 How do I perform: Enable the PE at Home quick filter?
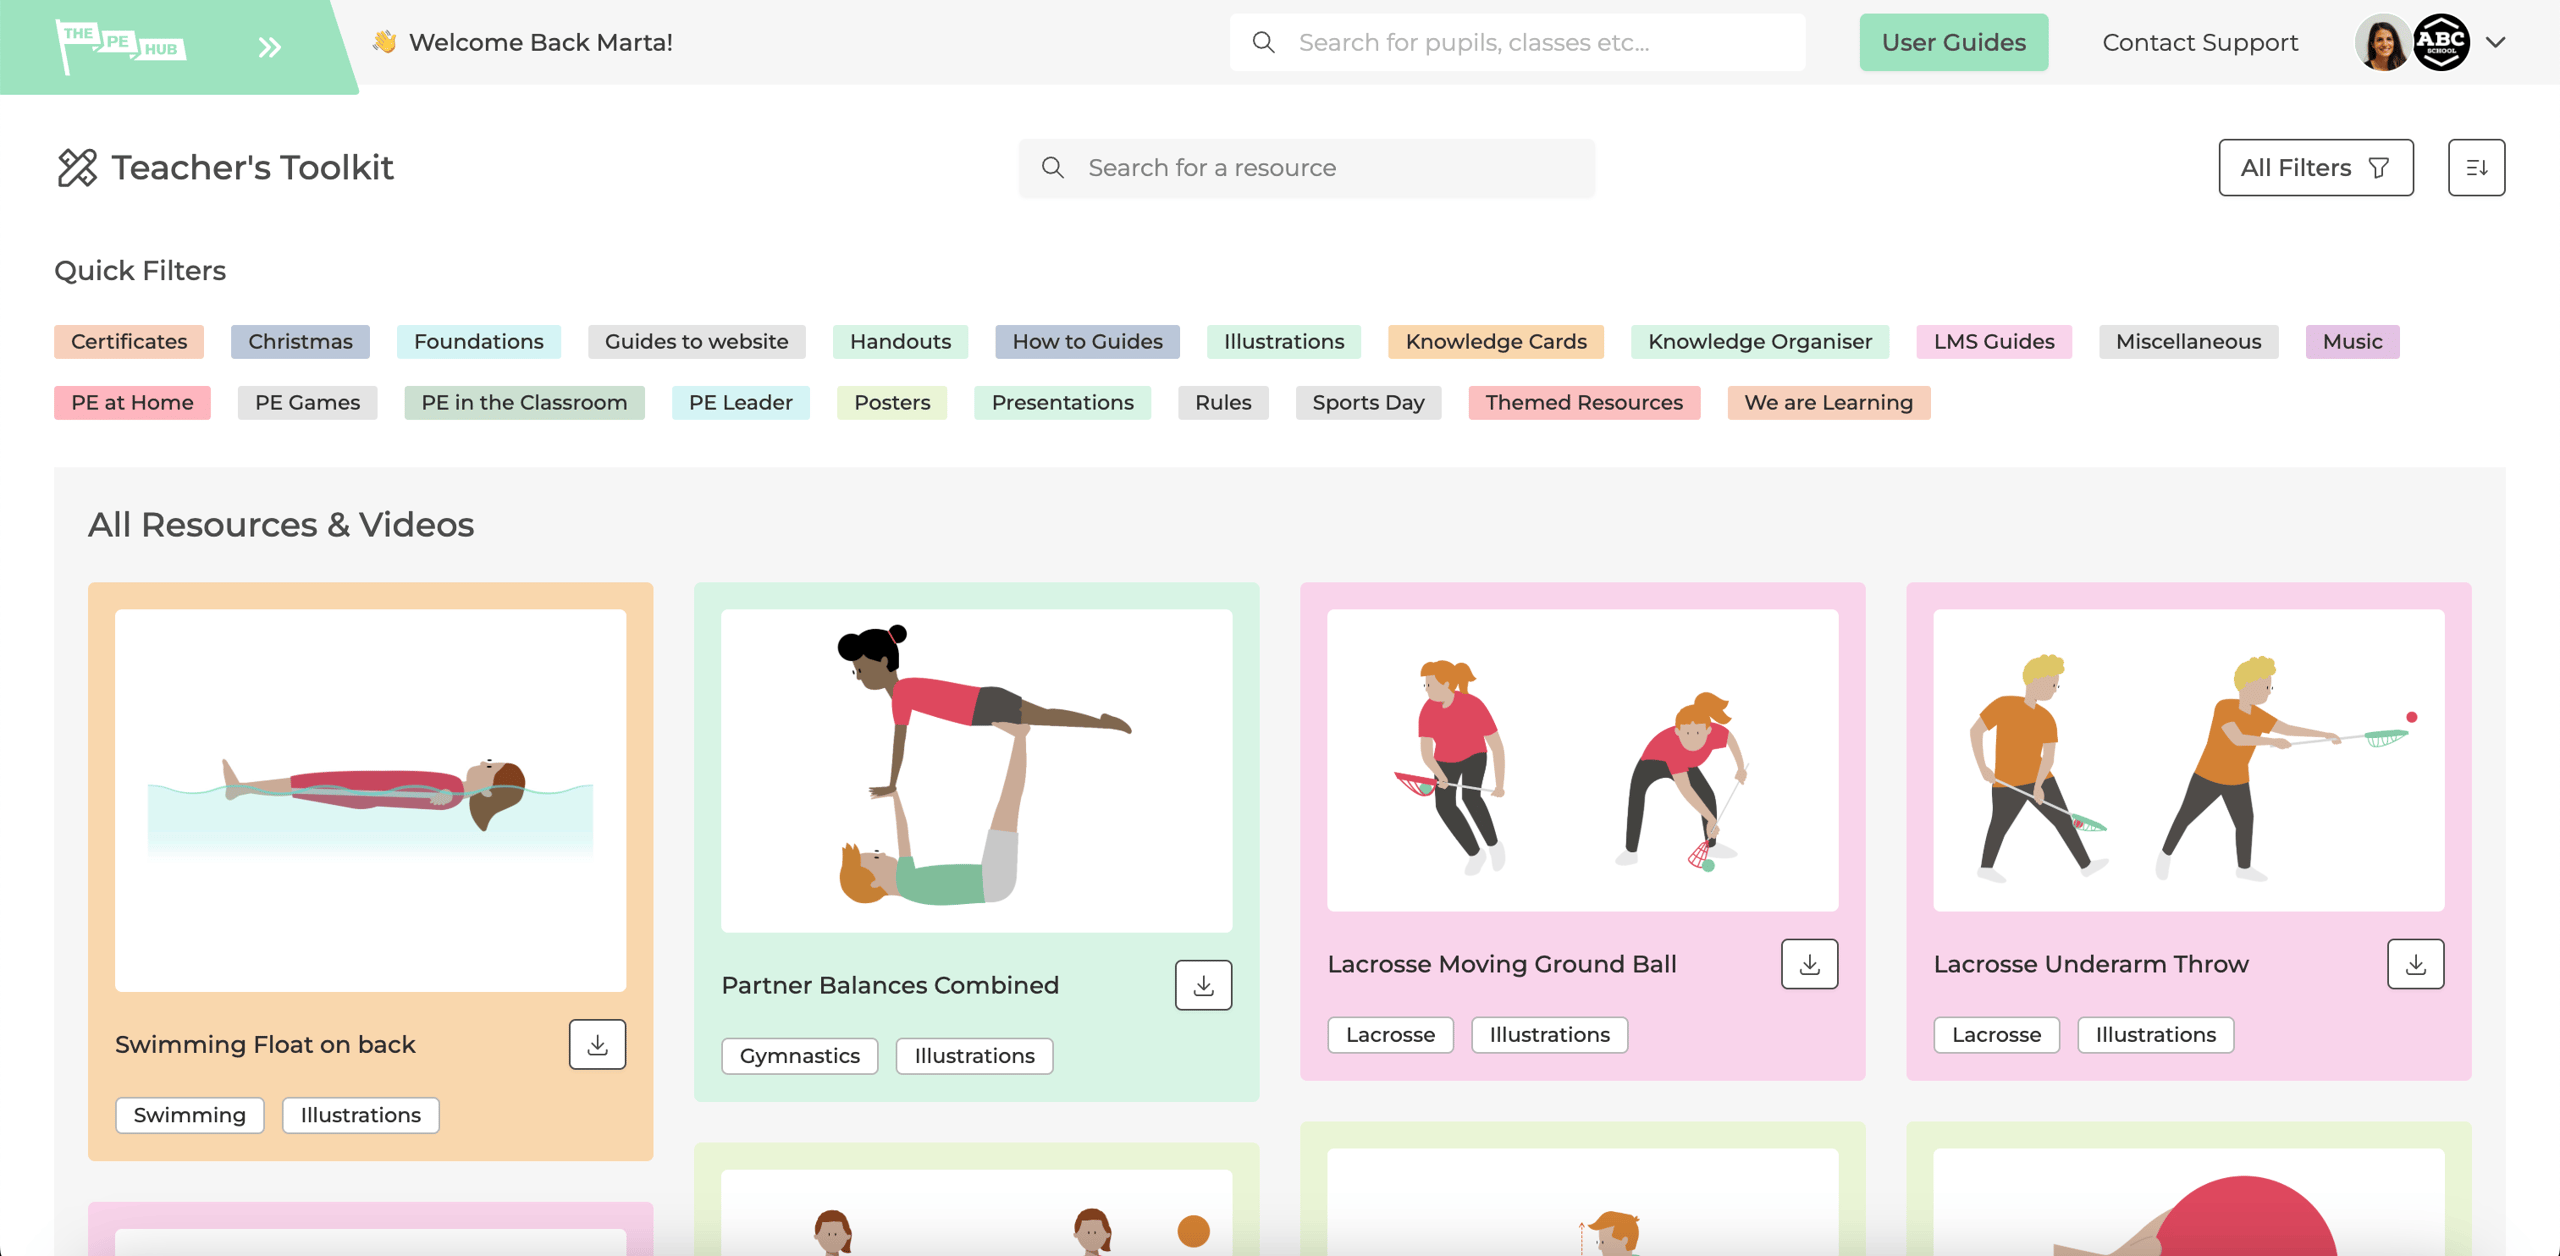tap(131, 402)
